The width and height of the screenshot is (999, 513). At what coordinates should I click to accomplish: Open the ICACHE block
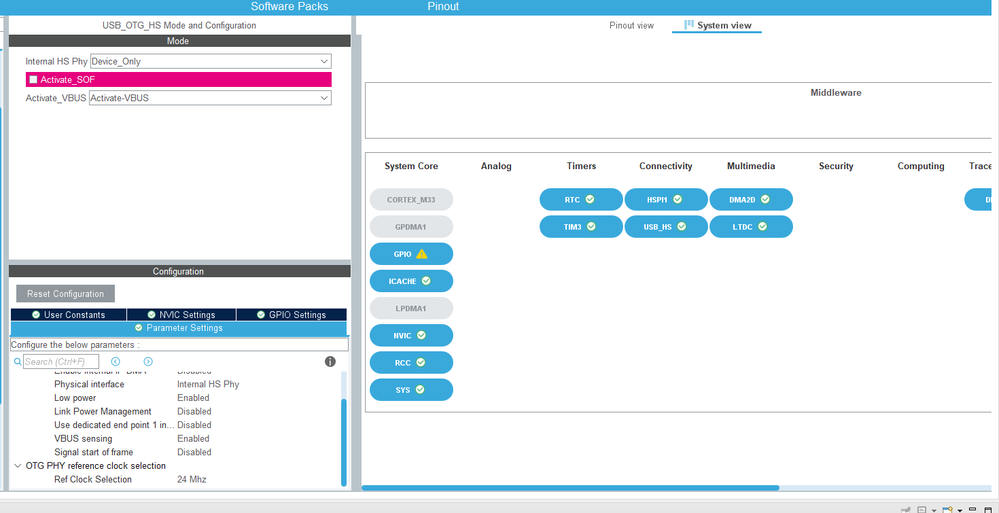(x=411, y=281)
